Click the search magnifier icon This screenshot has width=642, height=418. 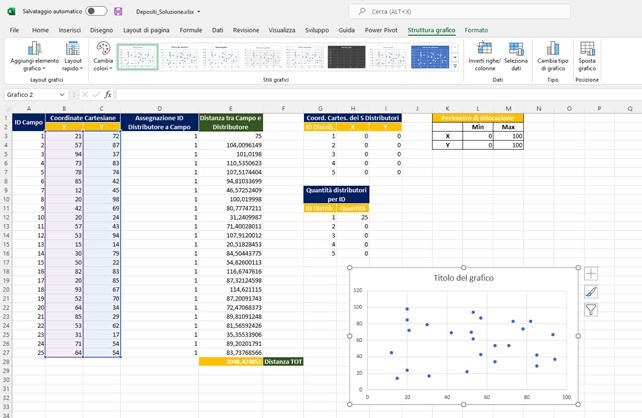(362, 11)
